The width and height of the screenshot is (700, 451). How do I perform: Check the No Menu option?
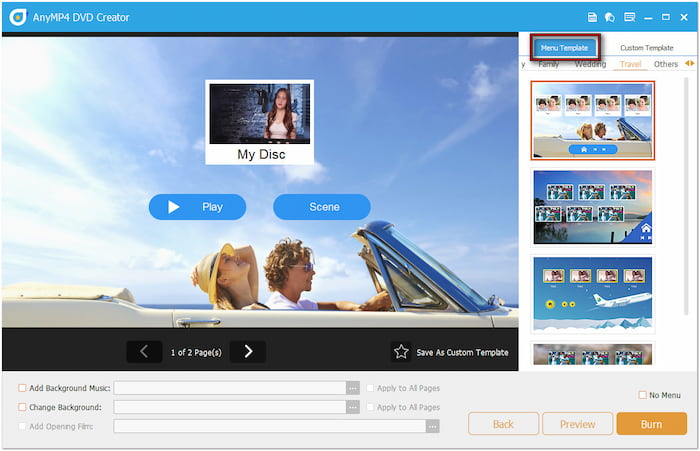point(642,395)
